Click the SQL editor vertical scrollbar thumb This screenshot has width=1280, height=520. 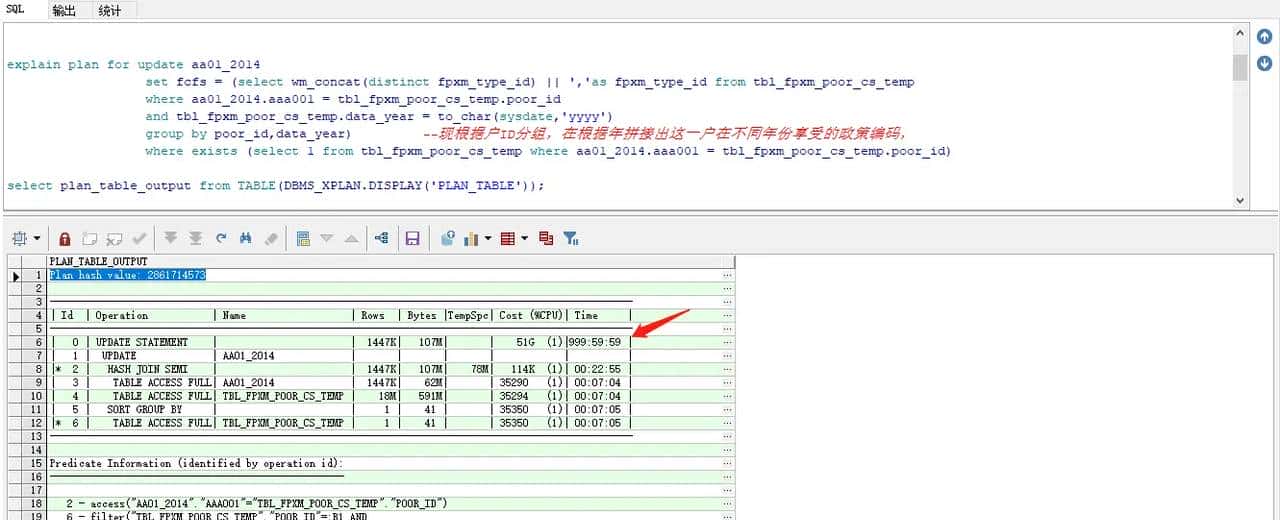tap(1240, 67)
